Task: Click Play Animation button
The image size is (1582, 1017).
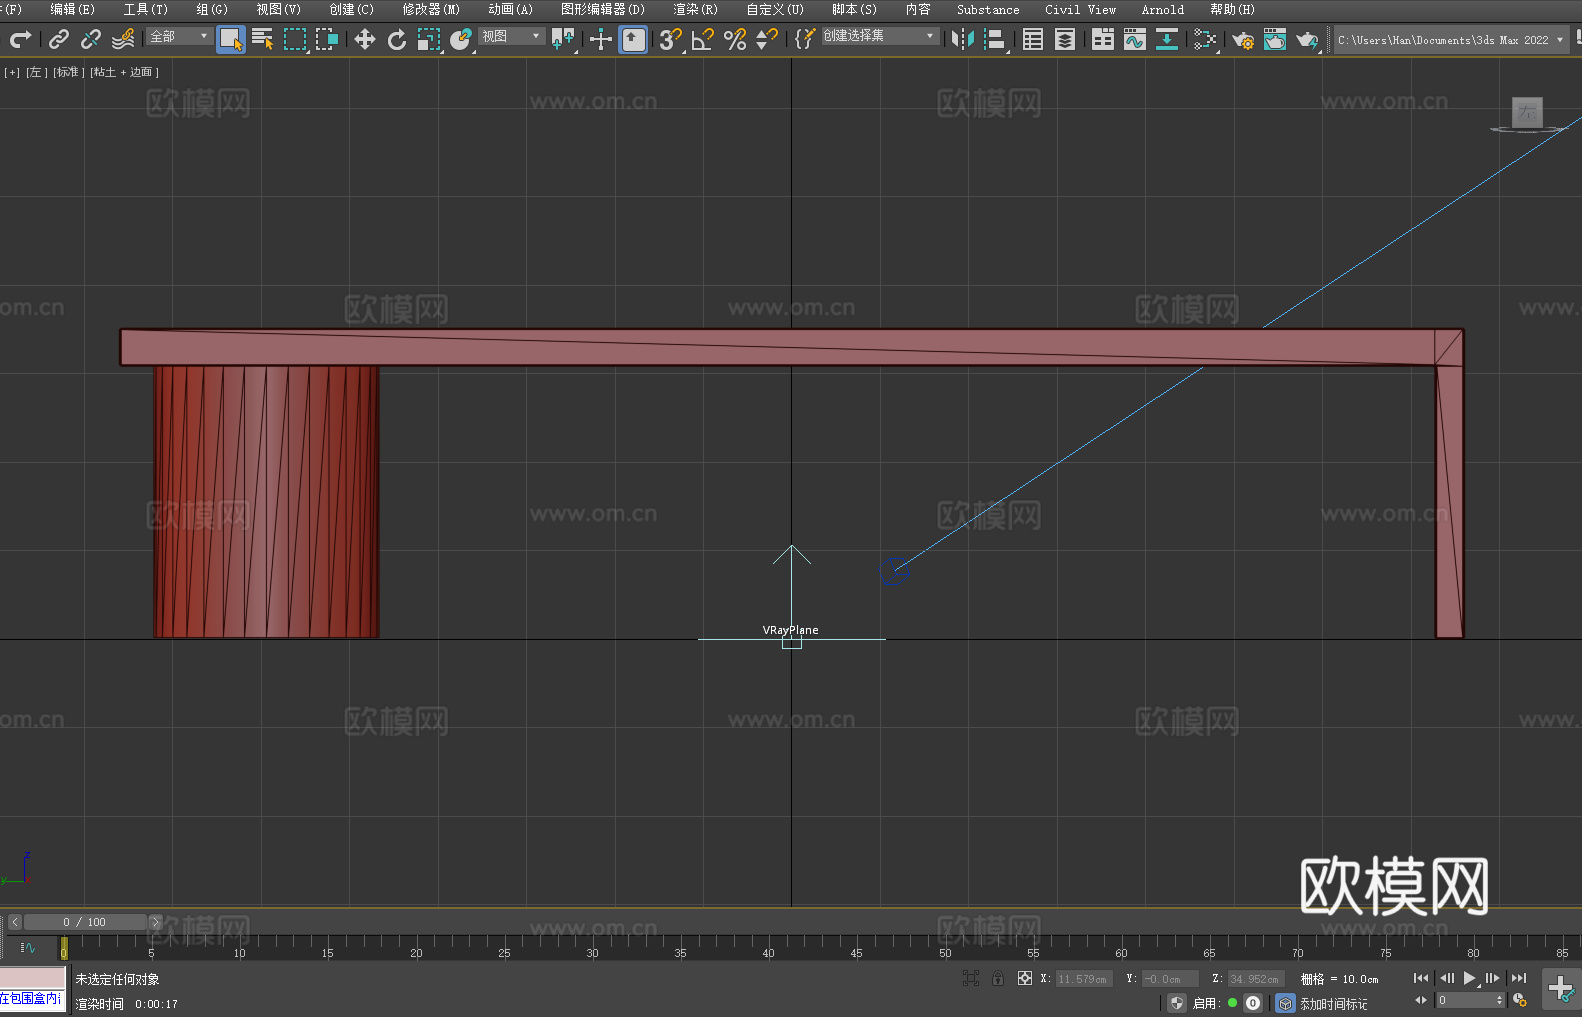Action: click(1469, 978)
